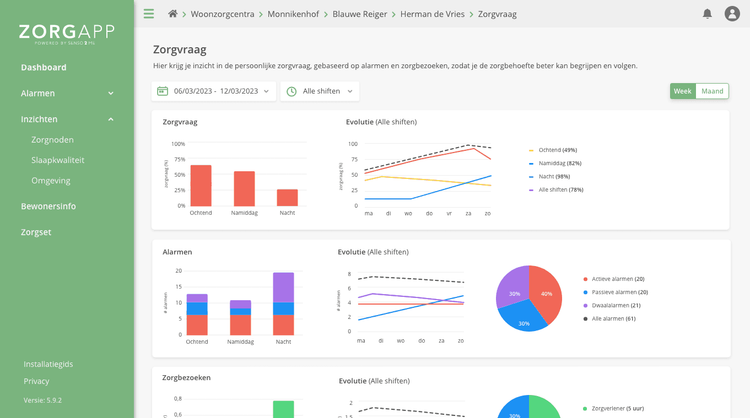Open Omgeving submenu item
The width and height of the screenshot is (750, 418).
pos(51,181)
